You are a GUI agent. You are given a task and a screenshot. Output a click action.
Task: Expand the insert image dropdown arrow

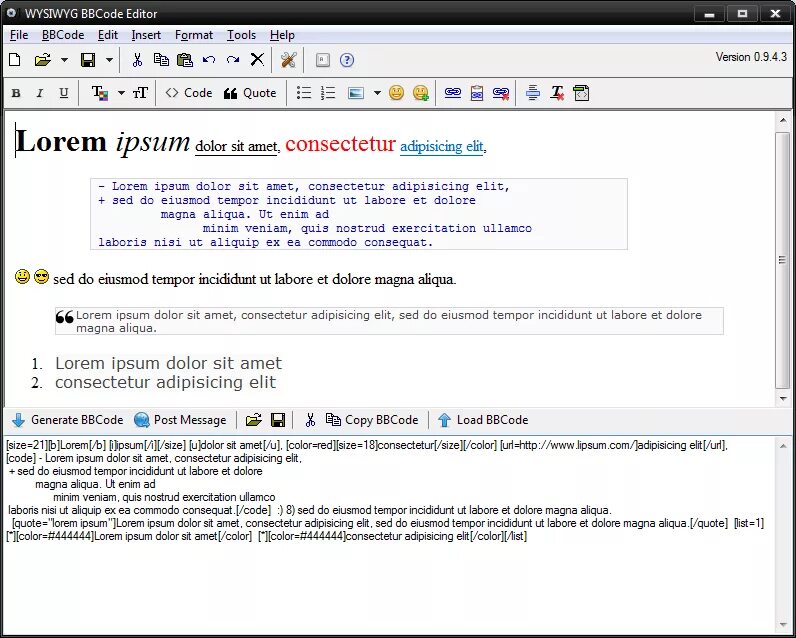coord(377,93)
